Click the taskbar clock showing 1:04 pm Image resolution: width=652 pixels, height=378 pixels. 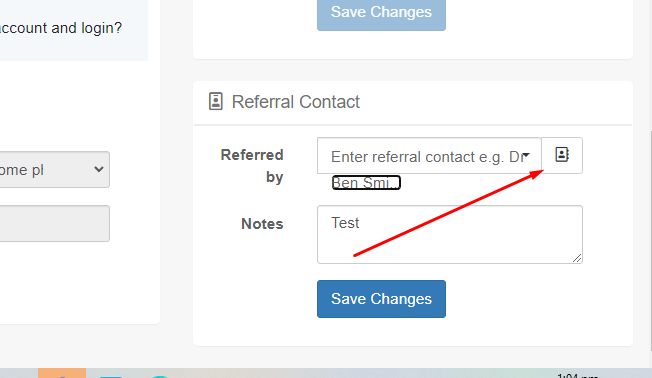(x=577, y=376)
